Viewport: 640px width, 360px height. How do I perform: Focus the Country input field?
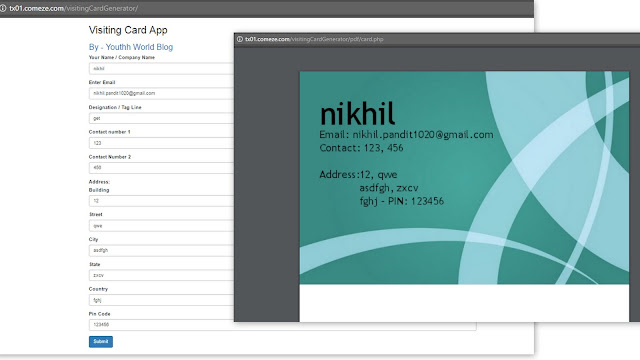(x=162, y=300)
